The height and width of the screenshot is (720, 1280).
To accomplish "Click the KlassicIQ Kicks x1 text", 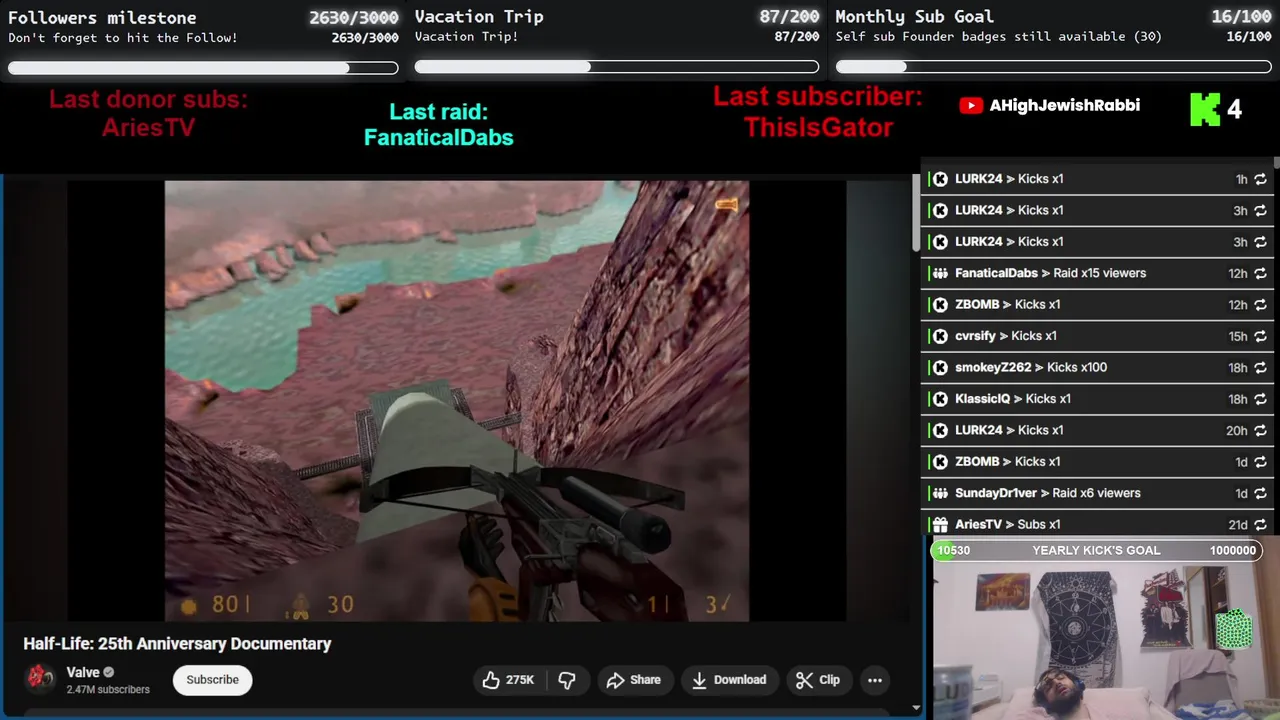I will pyautogui.click(x=1013, y=399).
